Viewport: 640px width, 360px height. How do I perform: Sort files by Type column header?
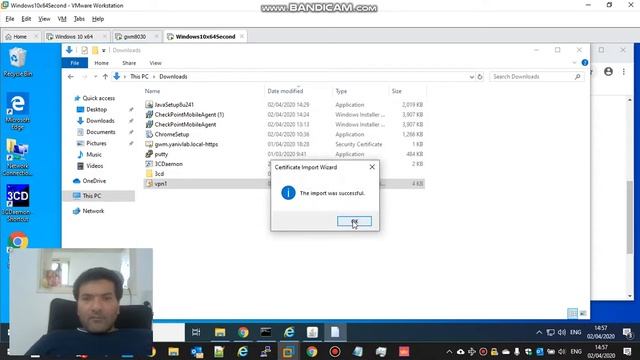pyautogui.click(x=341, y=91)
